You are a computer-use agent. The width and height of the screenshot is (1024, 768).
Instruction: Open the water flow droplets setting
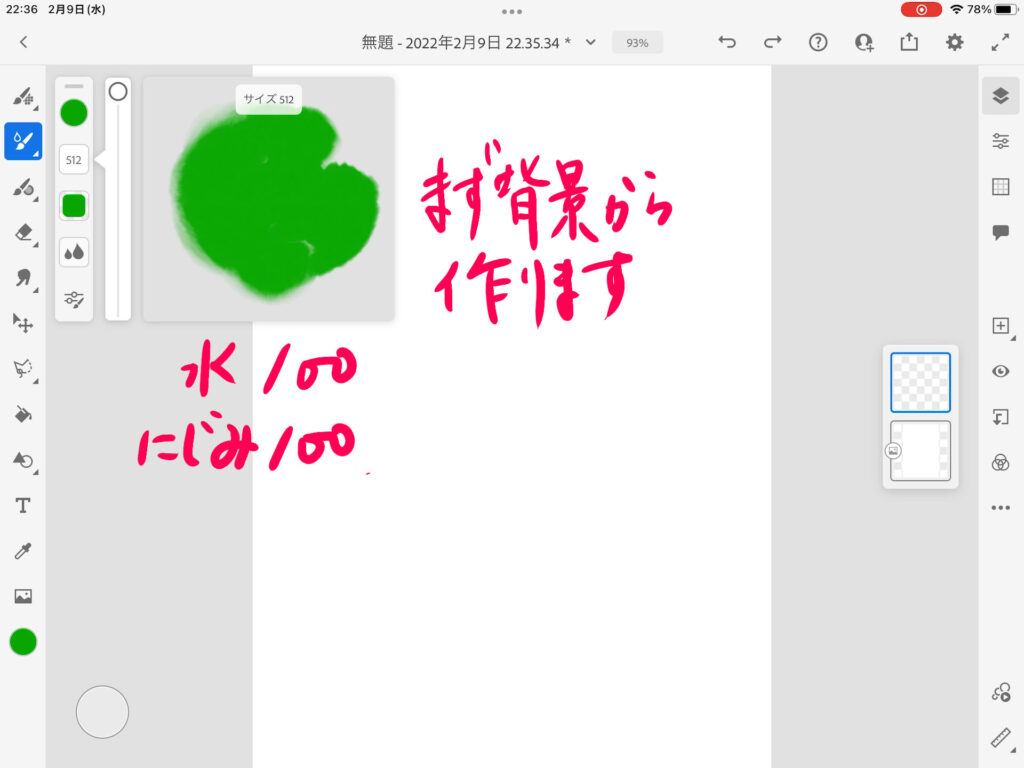(x=74, y=252)
